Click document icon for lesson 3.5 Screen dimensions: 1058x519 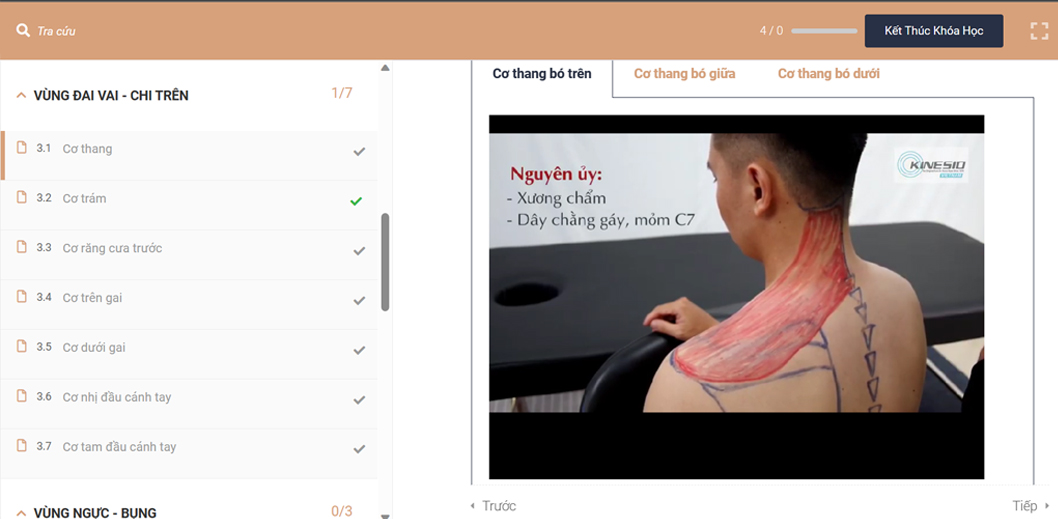tap(22, 346)
